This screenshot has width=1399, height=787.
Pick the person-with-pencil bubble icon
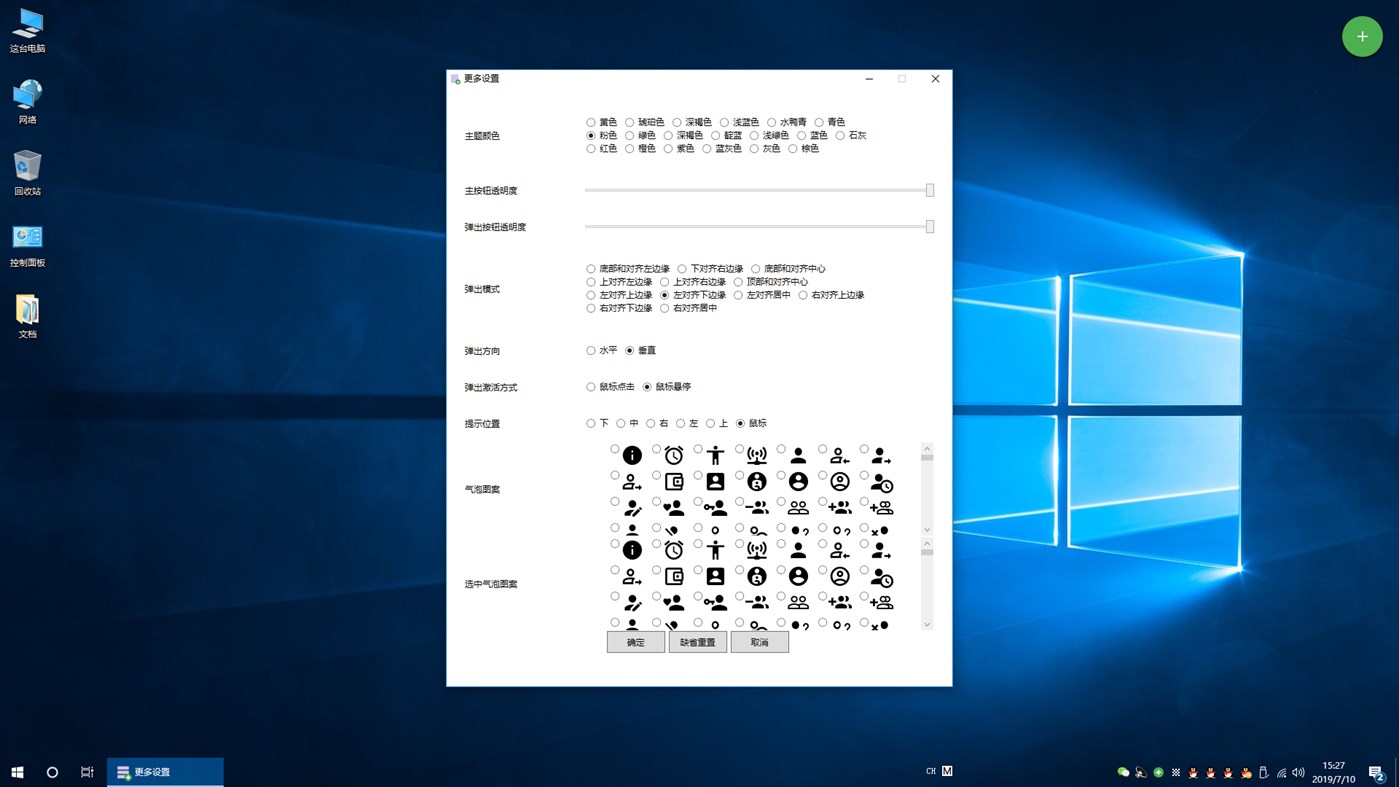(631, 506)
